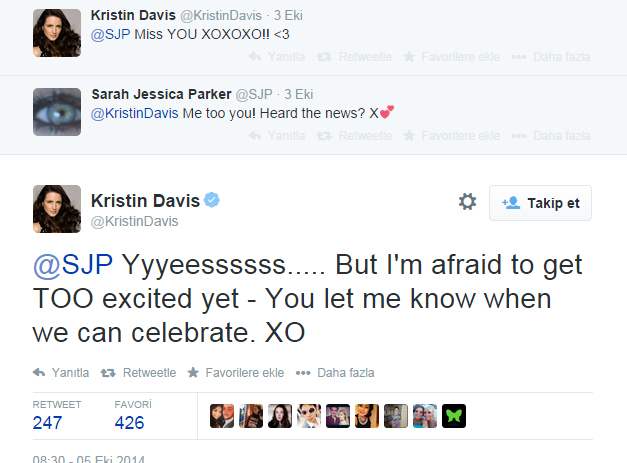Open the sunglasses avatar among the favoriters

309,416
